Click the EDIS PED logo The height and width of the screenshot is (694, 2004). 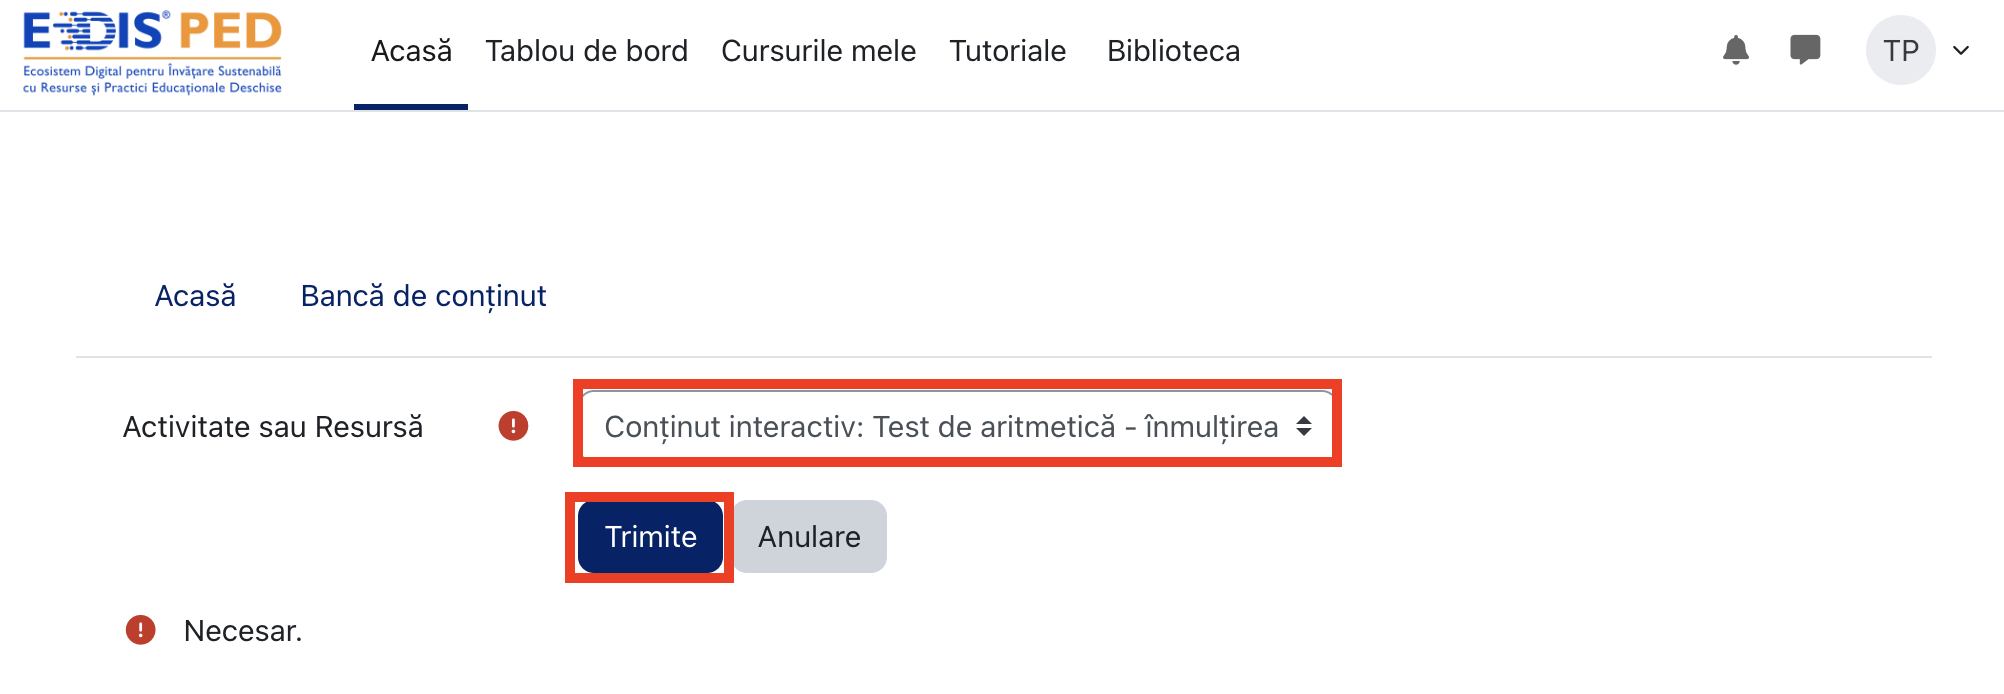(150, 50)
